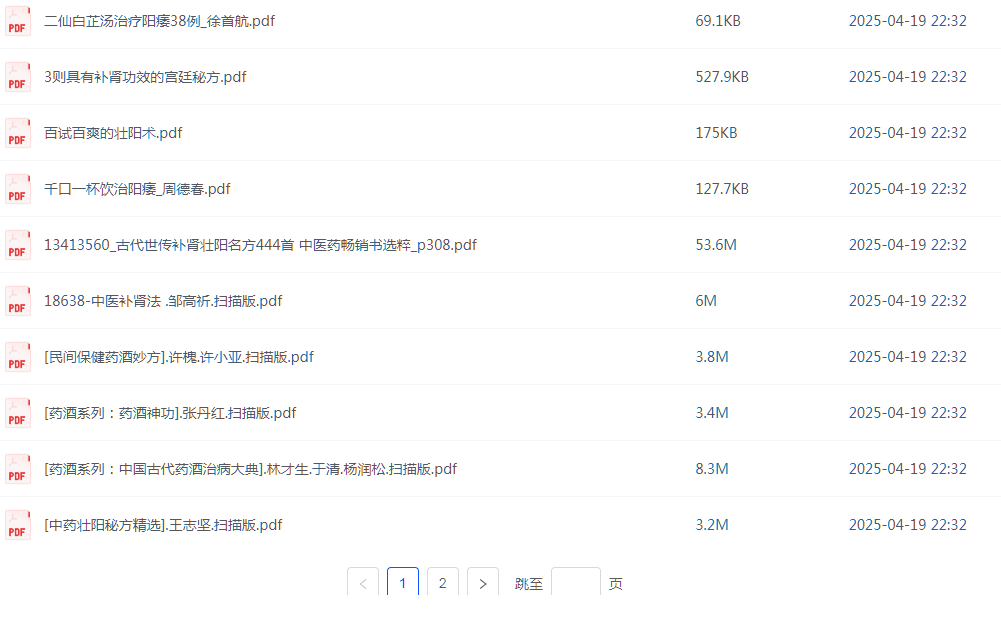Click date of 18638-中医补肾法 row
This screenshot has height=618, width=1001.
click(908, 301)
